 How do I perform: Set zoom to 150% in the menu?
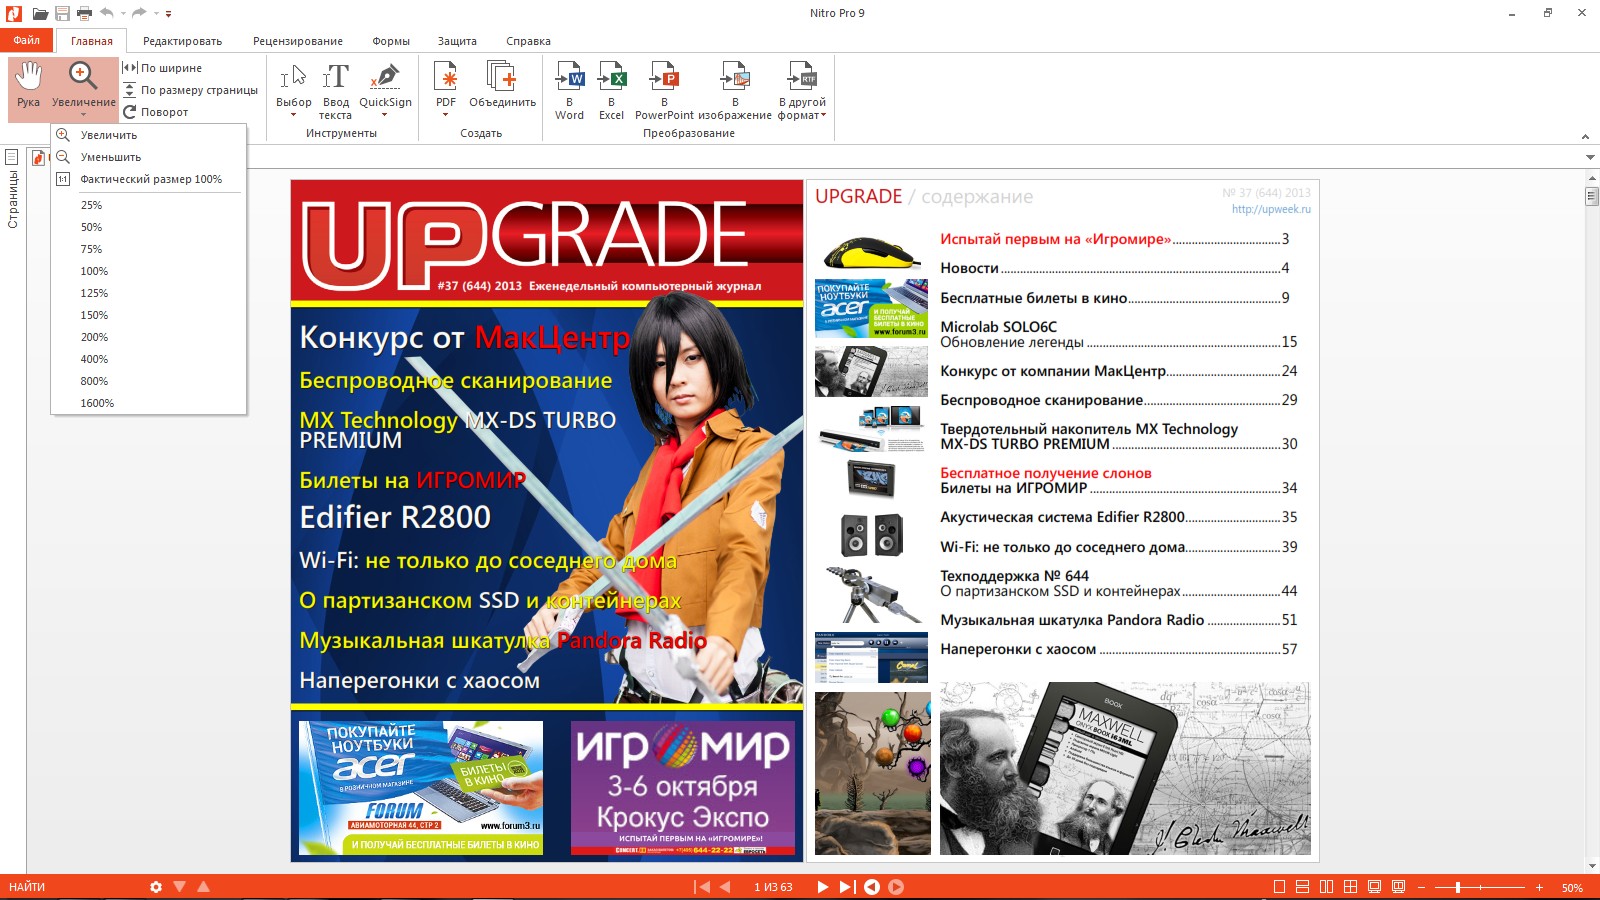[149, 315]
